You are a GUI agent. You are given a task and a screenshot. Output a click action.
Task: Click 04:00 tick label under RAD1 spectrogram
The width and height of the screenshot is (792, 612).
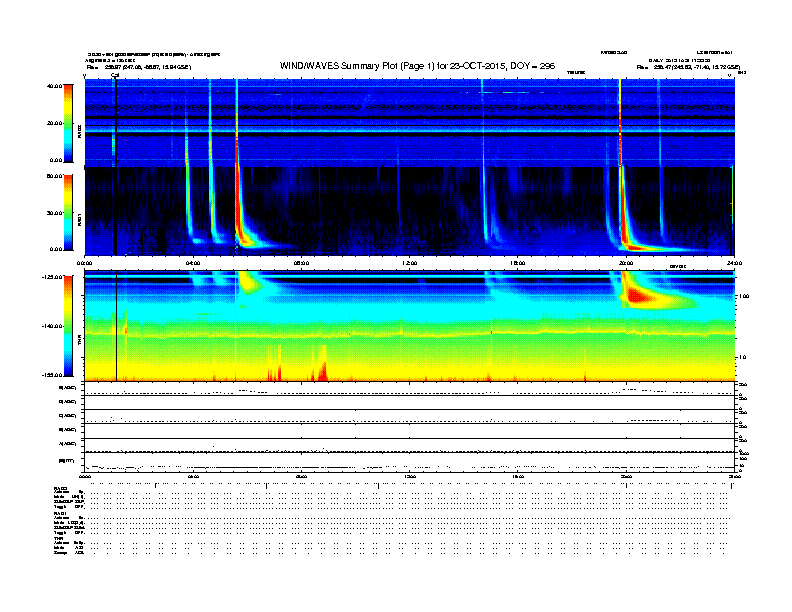pyautogui.click(x=193, y=263)
